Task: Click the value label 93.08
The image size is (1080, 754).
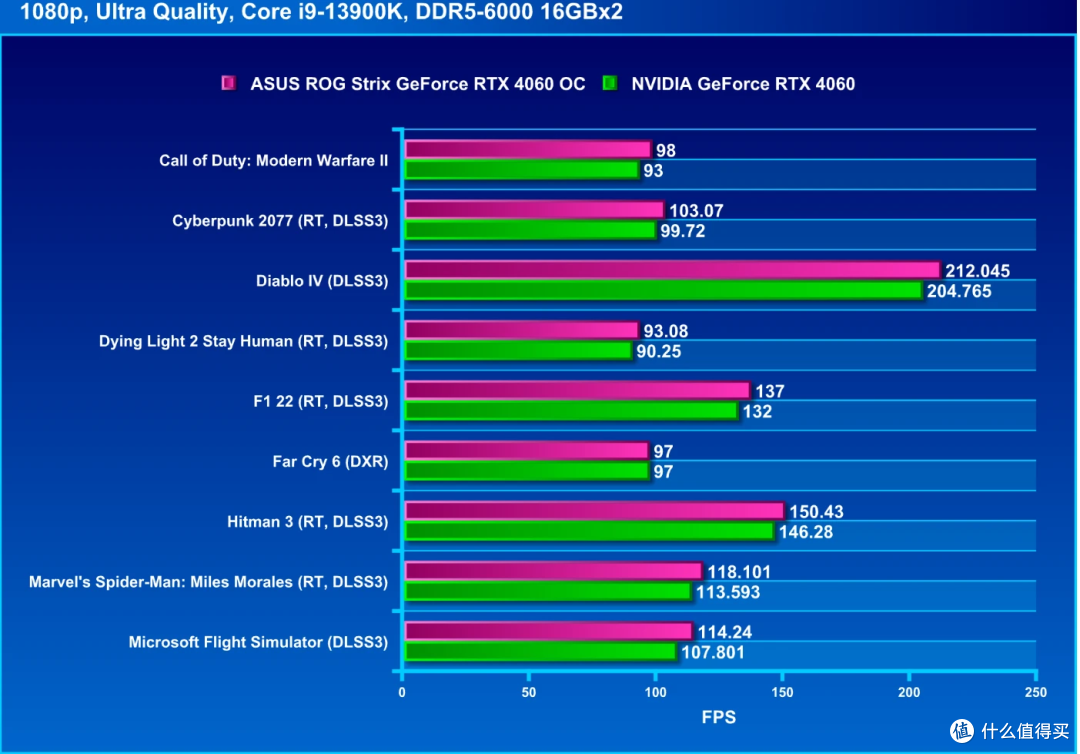Action: (x=665, y=331)
